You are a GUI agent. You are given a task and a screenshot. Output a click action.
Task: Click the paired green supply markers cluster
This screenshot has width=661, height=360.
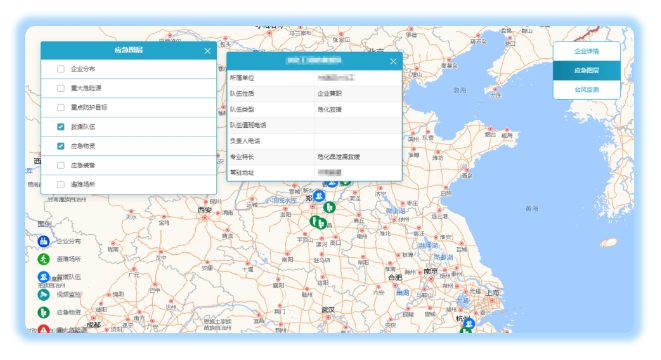[318, 222]
